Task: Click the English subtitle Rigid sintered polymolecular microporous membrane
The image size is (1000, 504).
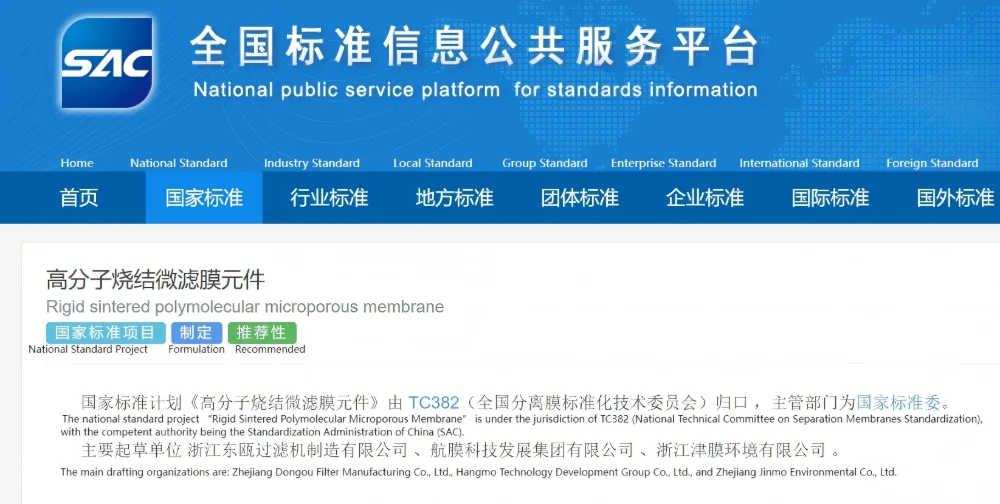Action: pos(245,307)
